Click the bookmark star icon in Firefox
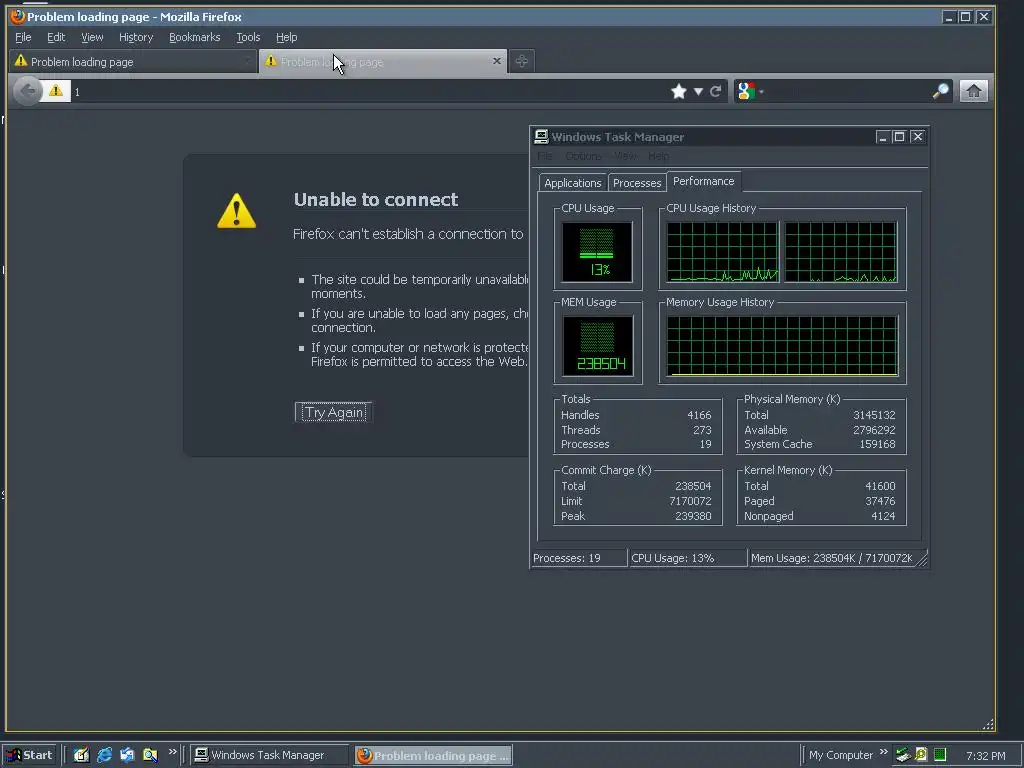The width and height of the screenshot is (1024, 768). 679,91
